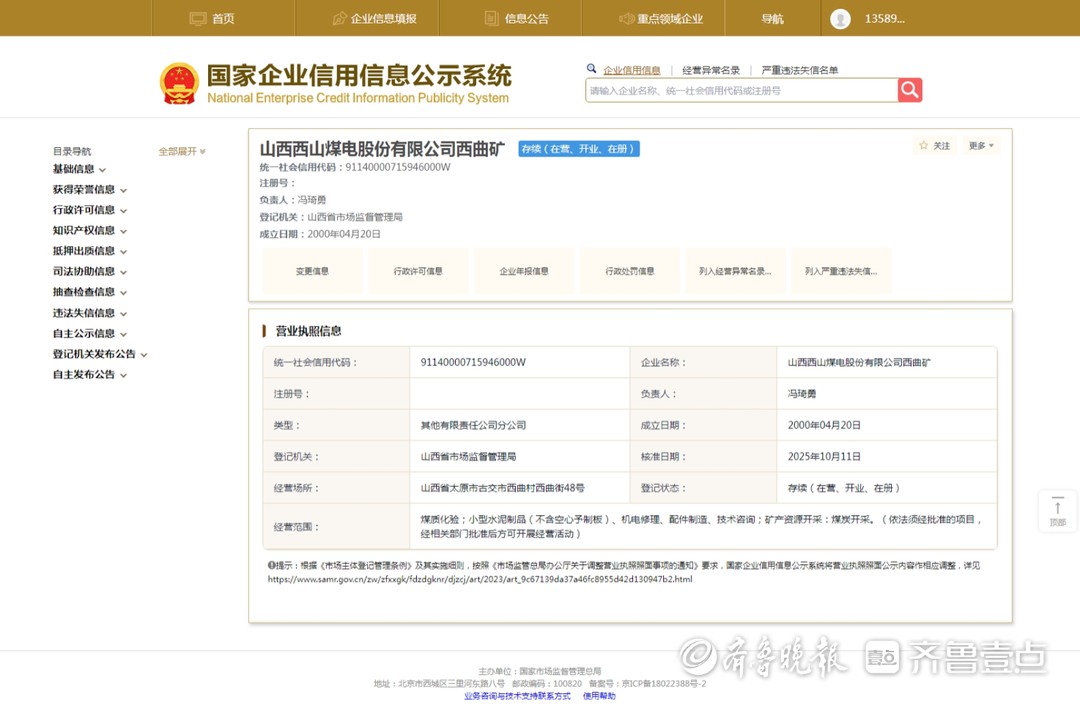Click the table 成立日期 value 2000年04月20日

coord(824,426)
